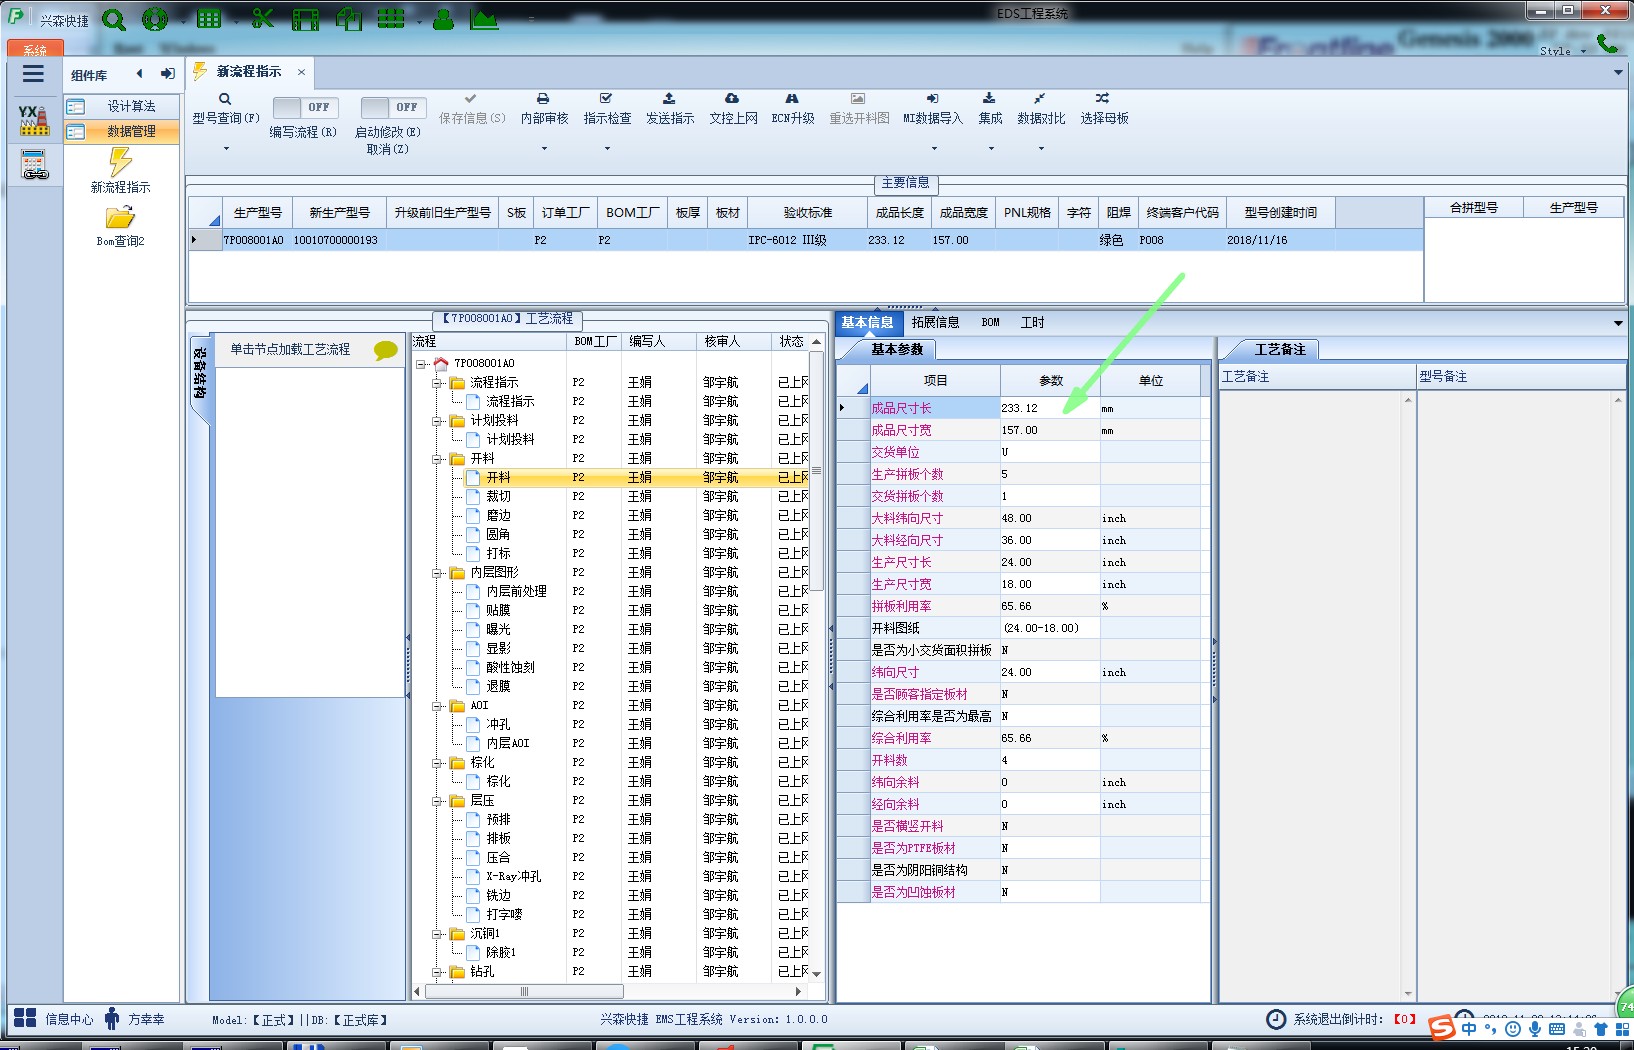Click 指示检查 toolbar item

[x=607, y=109]
